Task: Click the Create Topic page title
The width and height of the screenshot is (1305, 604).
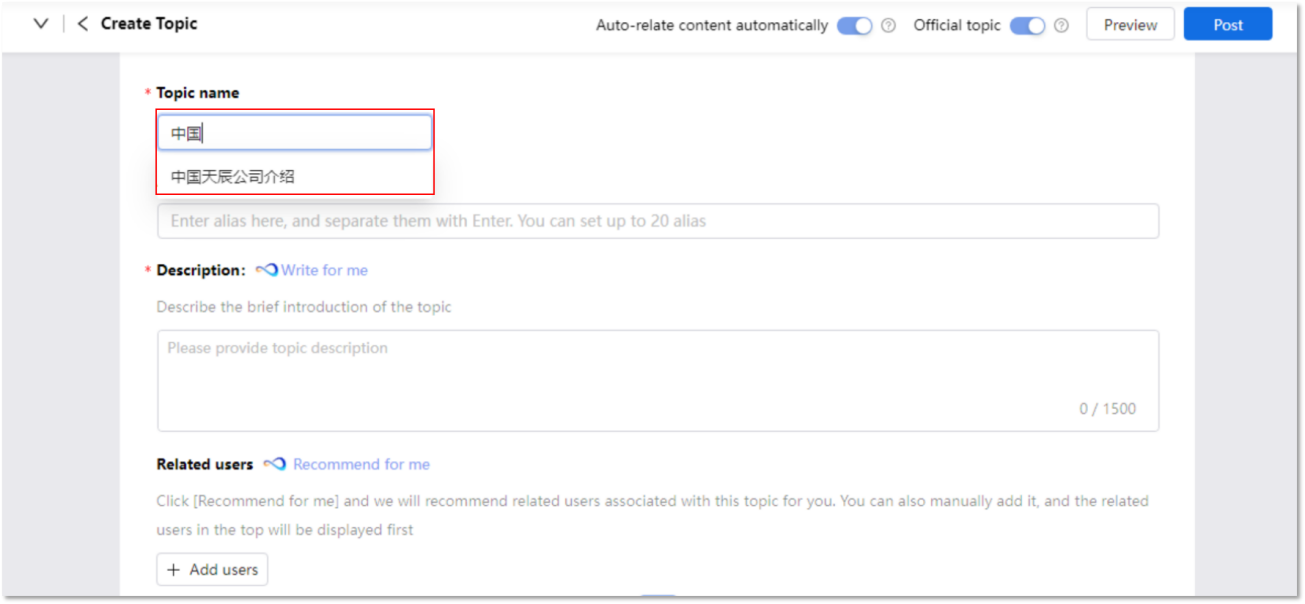Action: click(x=149, y=24)
